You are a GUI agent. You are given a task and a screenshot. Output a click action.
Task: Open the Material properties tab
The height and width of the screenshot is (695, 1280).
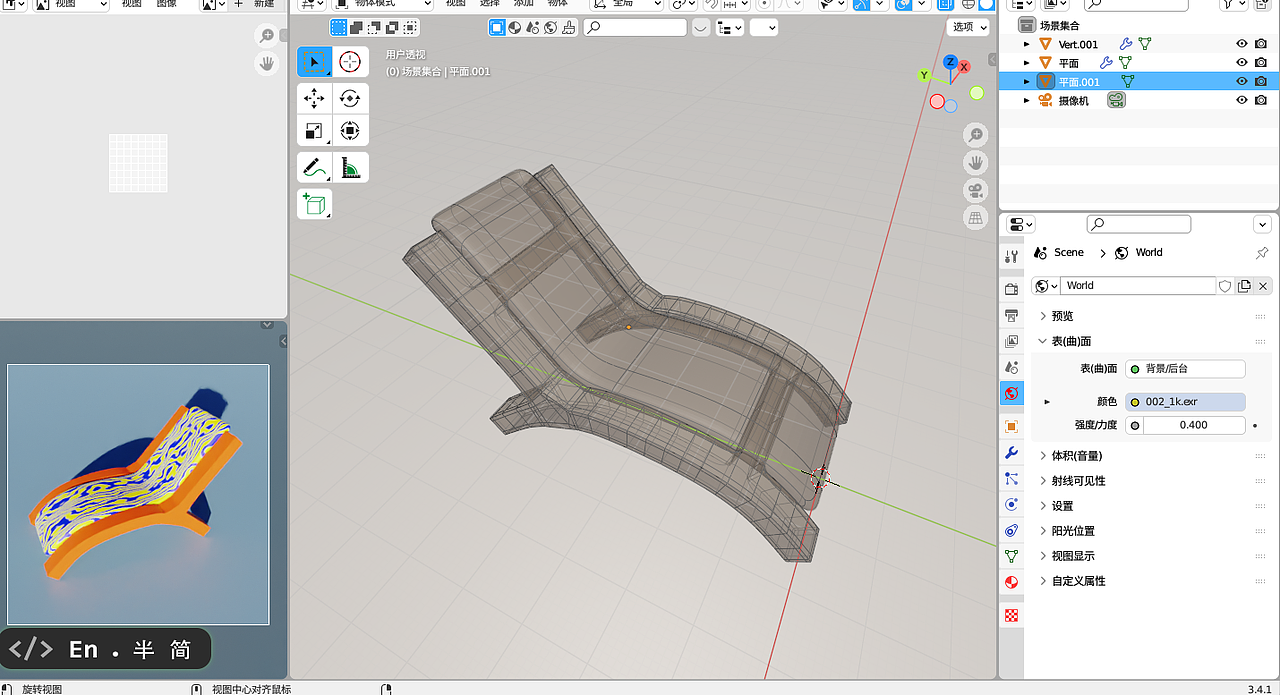click(x=1012, y=582)
